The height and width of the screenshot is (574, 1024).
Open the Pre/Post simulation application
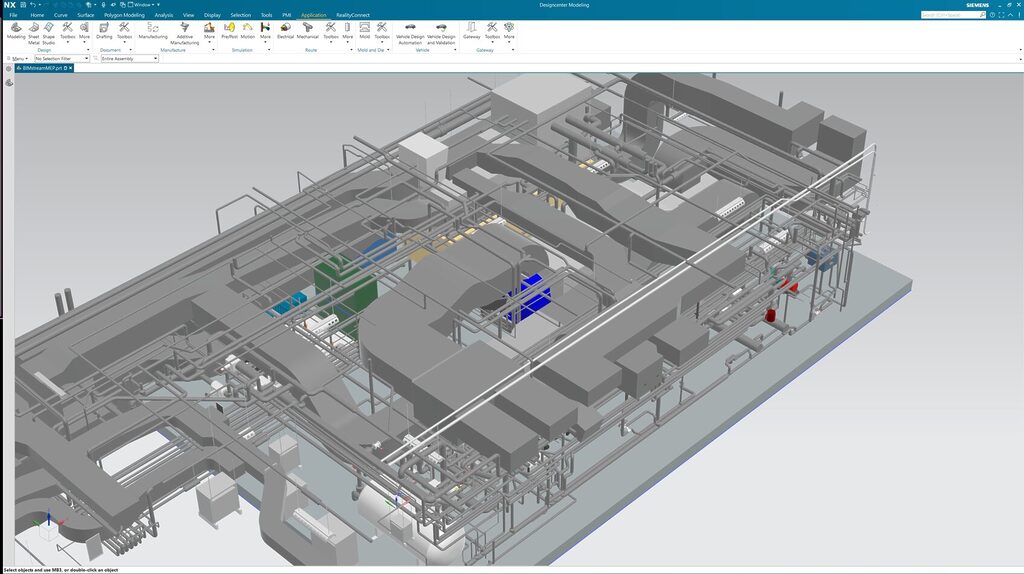[229, 29]
